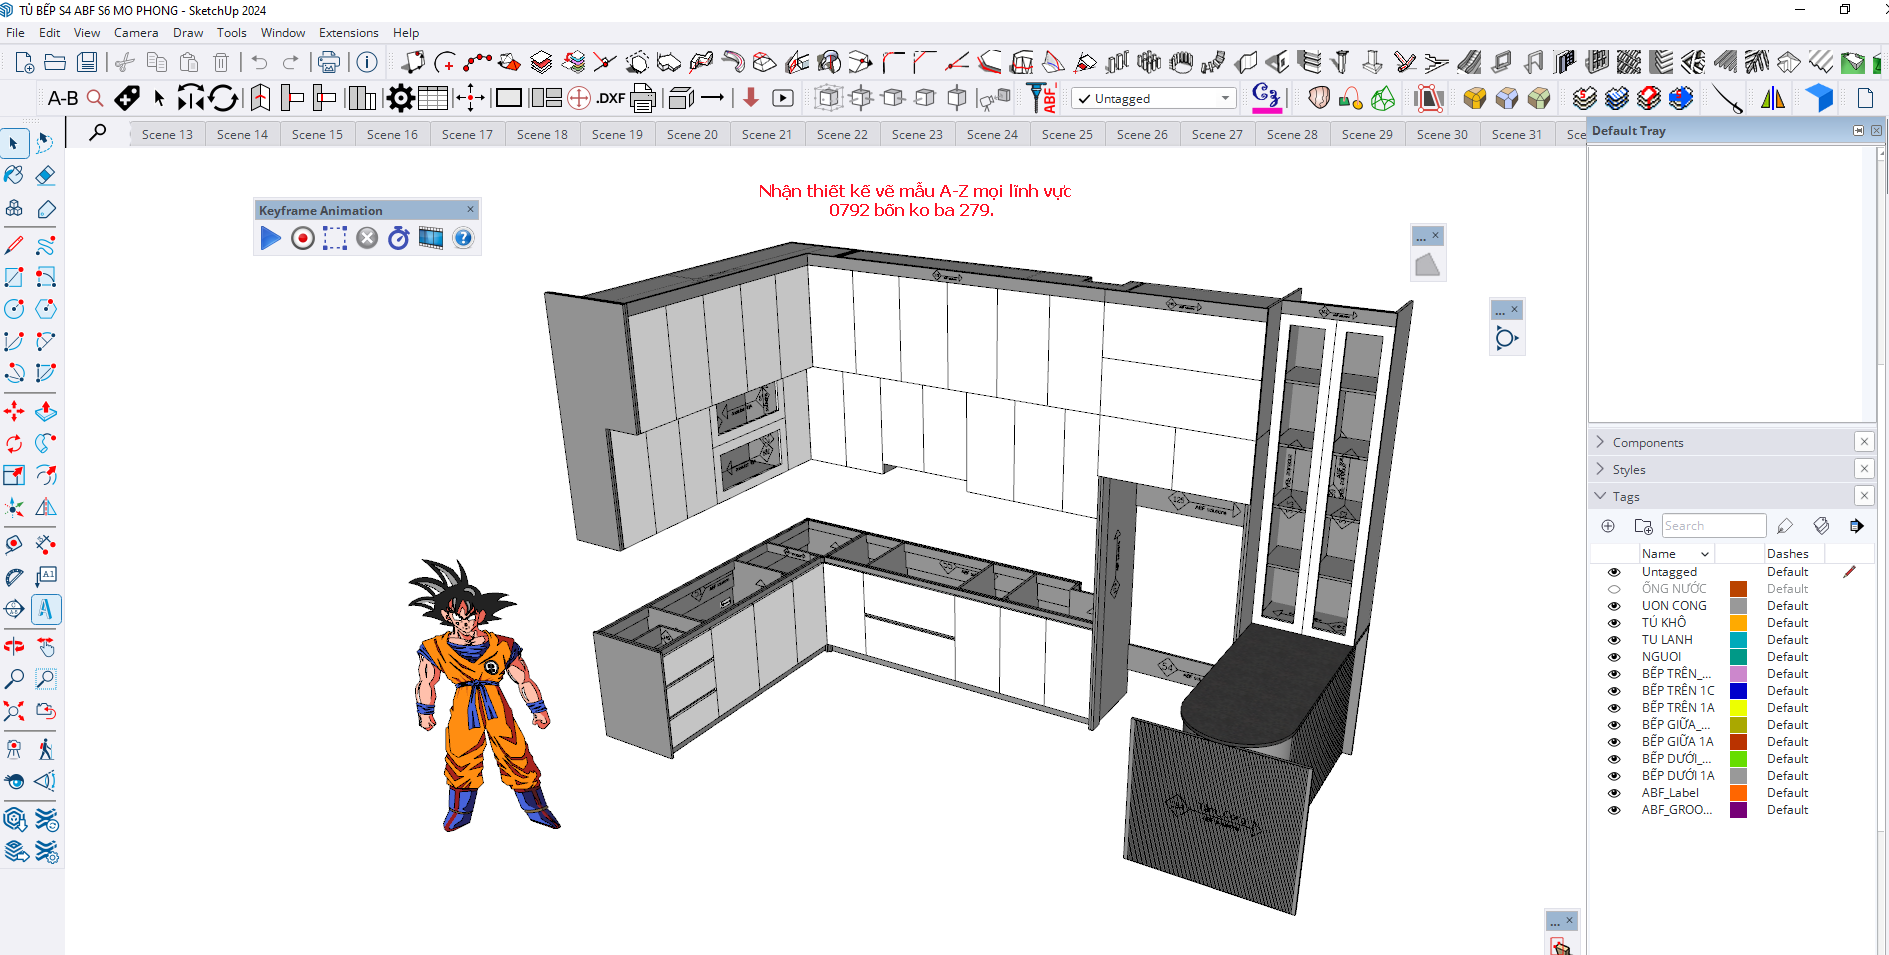Pick the Paint Bucket tool
The height and width of the screenshot is (955, 1889).
tap(14, 176)
